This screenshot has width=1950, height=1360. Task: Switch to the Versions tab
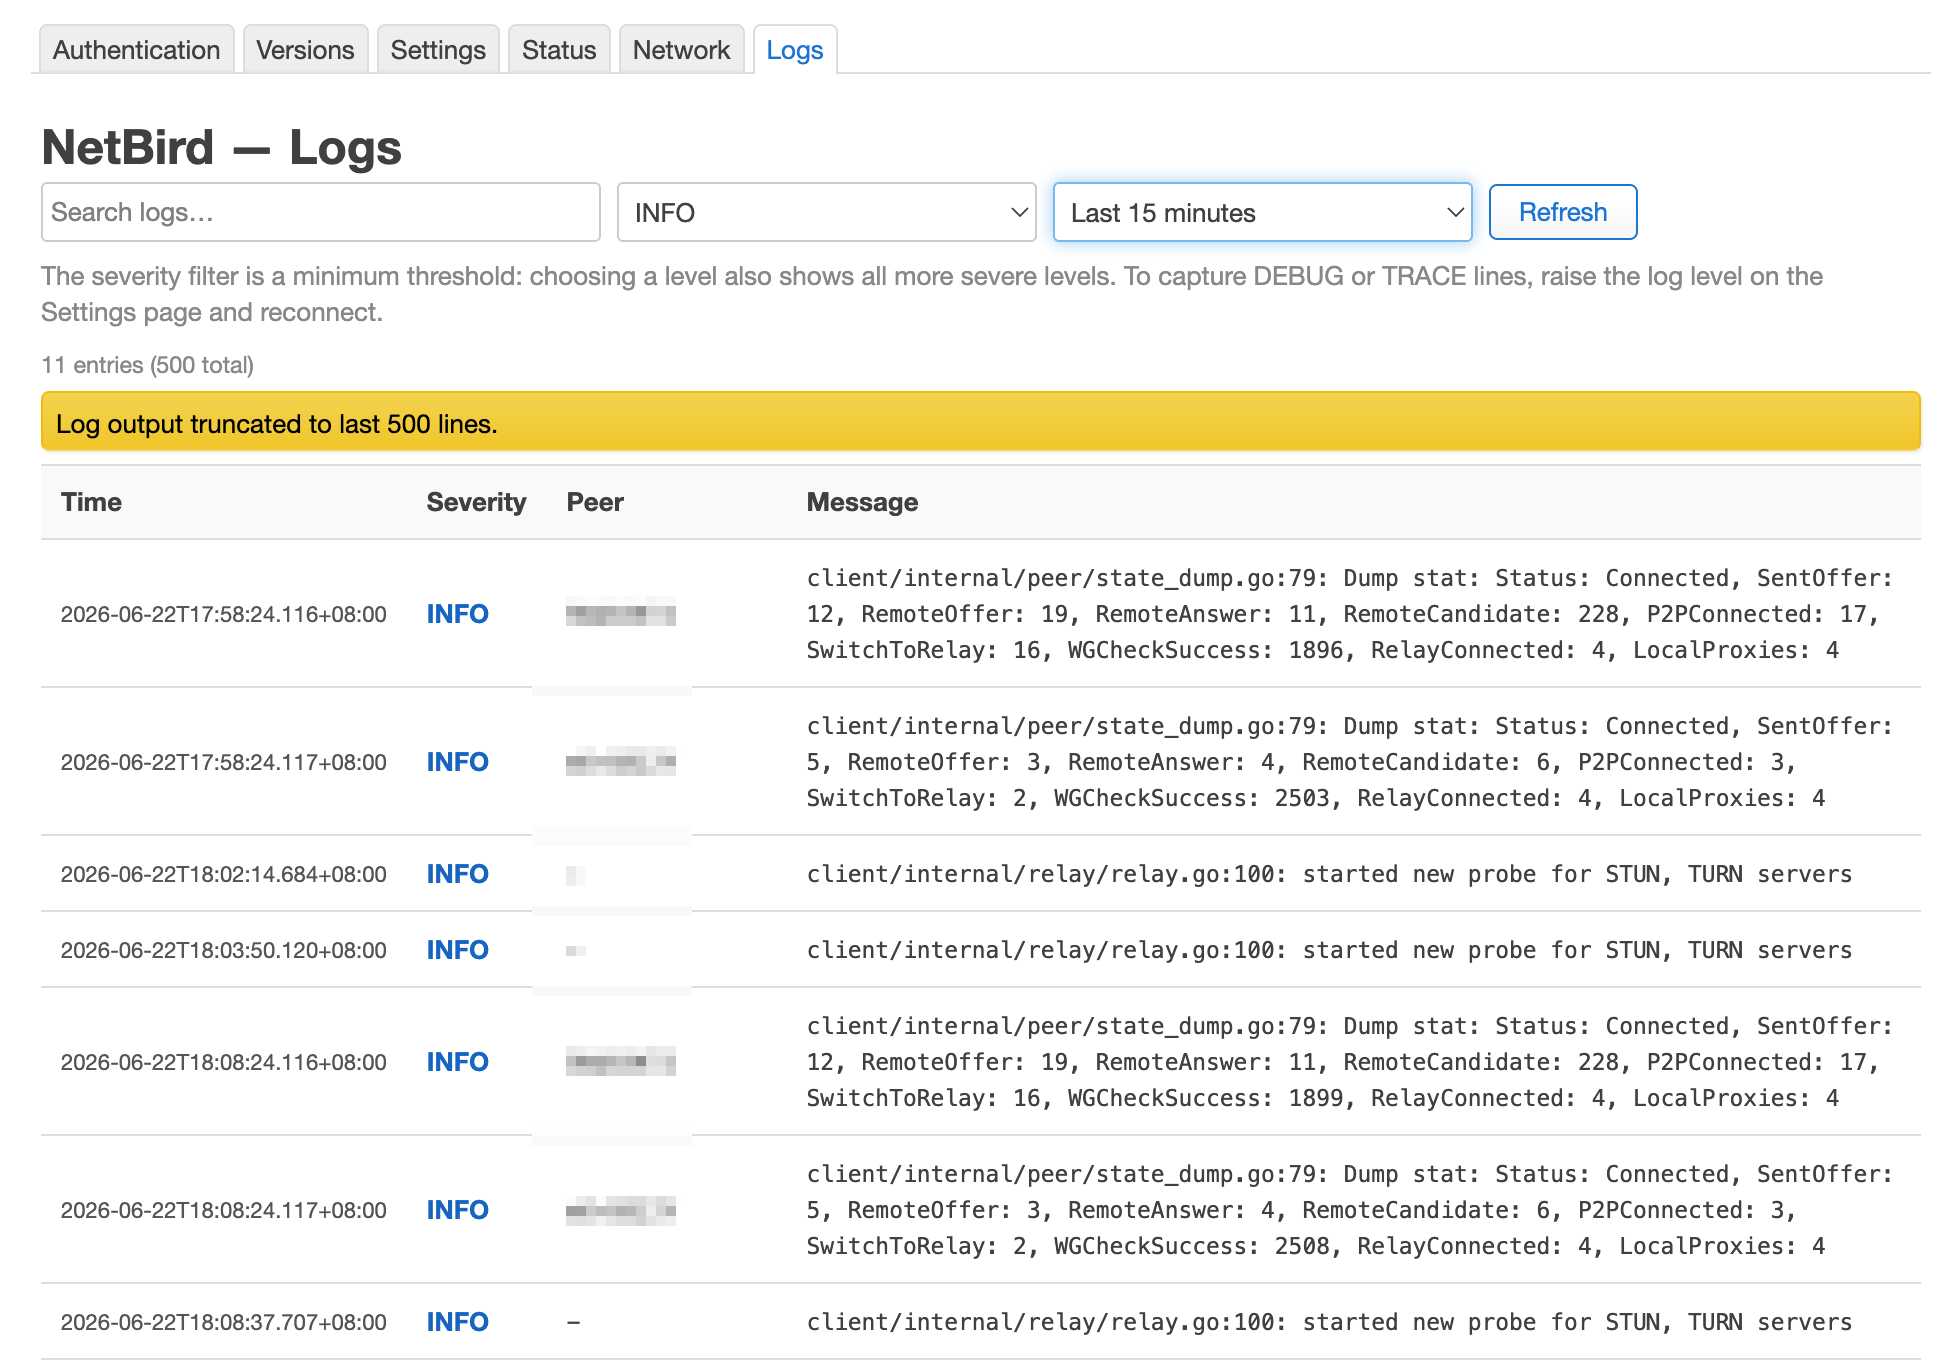pyautogui.click(x=305, y=50)
